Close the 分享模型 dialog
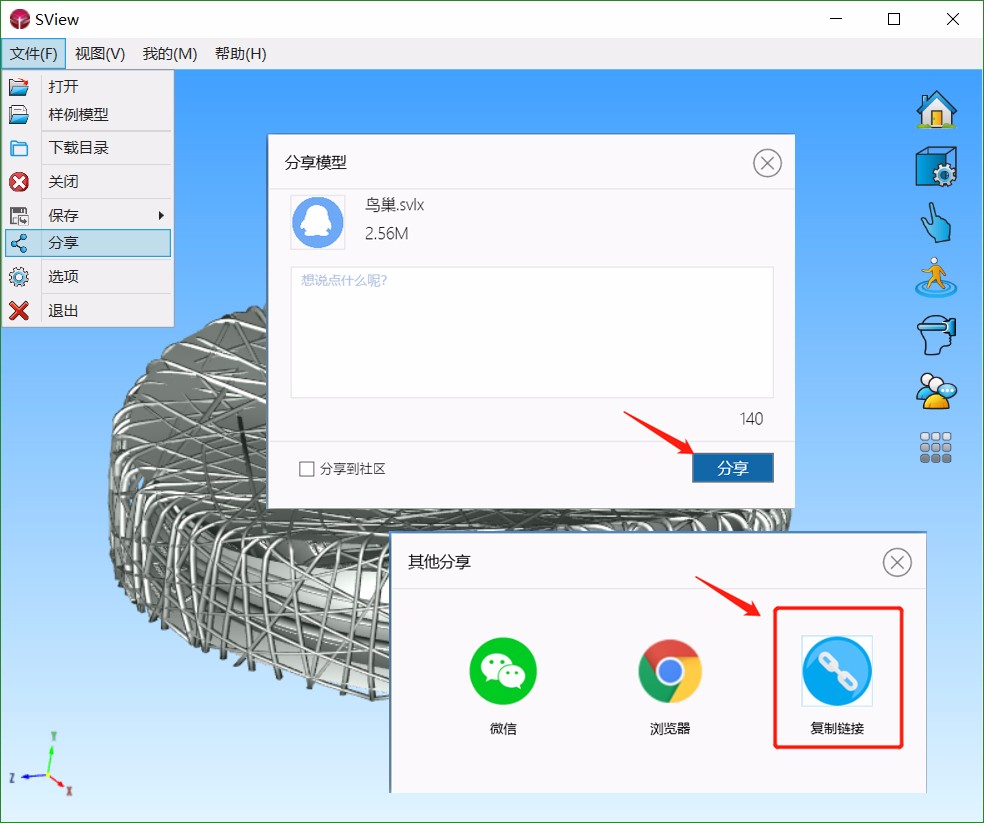Screen dimensions: 984x823 coord(767,163)
